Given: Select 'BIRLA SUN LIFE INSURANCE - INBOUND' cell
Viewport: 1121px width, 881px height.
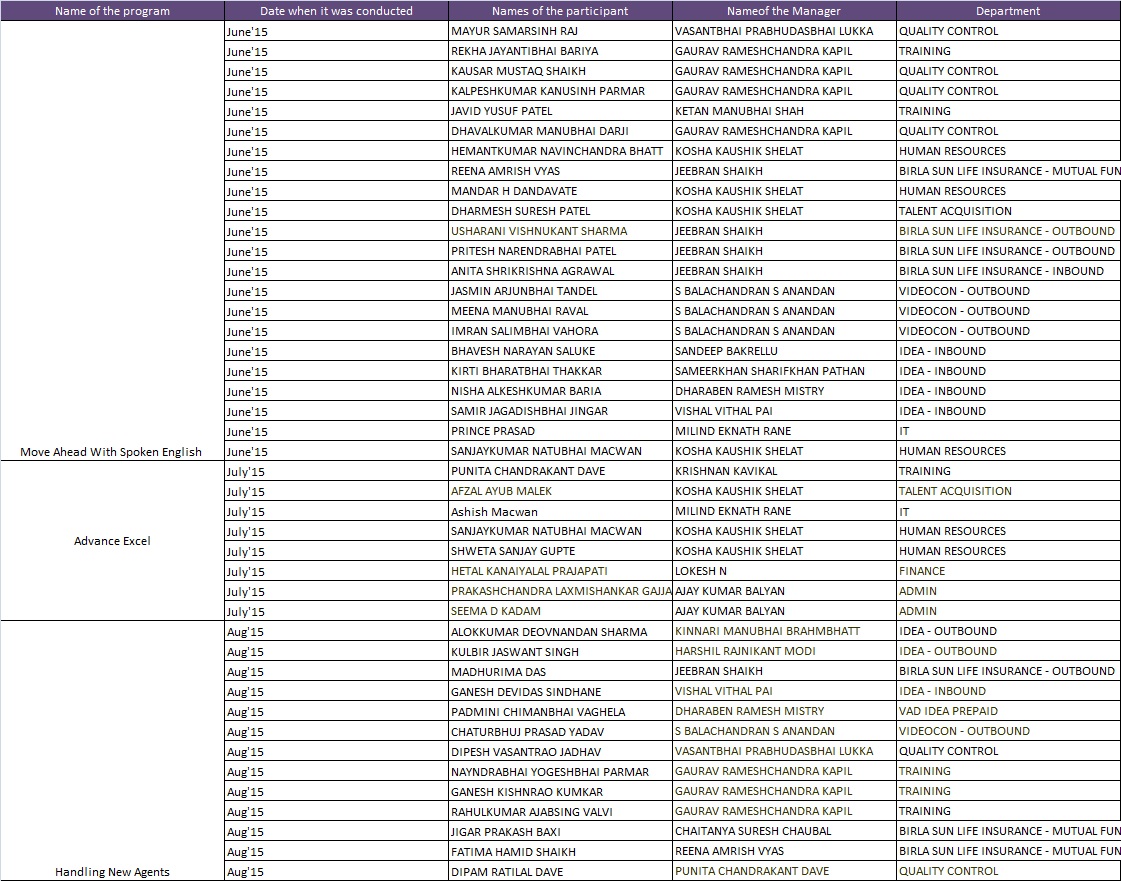Looking at the screenshot, I should [x=1008, y=271].
